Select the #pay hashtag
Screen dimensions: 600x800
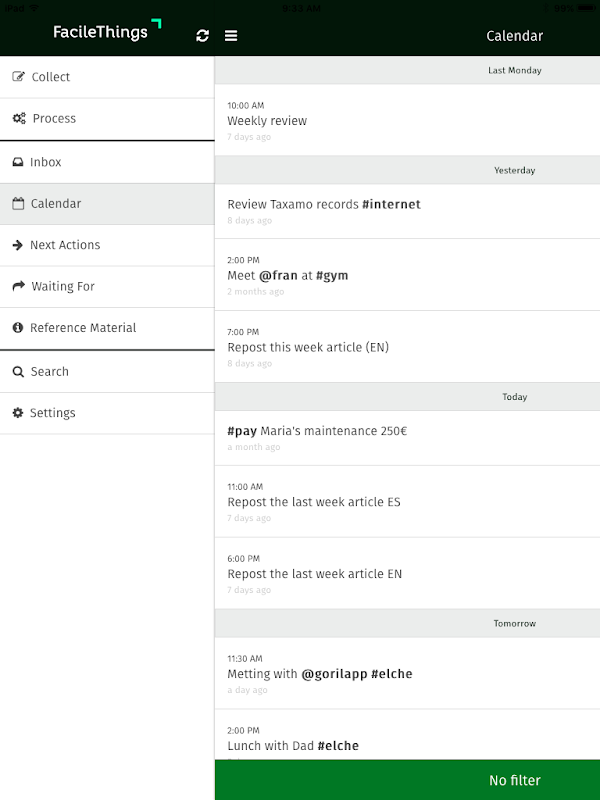click(x=242, y=432)
